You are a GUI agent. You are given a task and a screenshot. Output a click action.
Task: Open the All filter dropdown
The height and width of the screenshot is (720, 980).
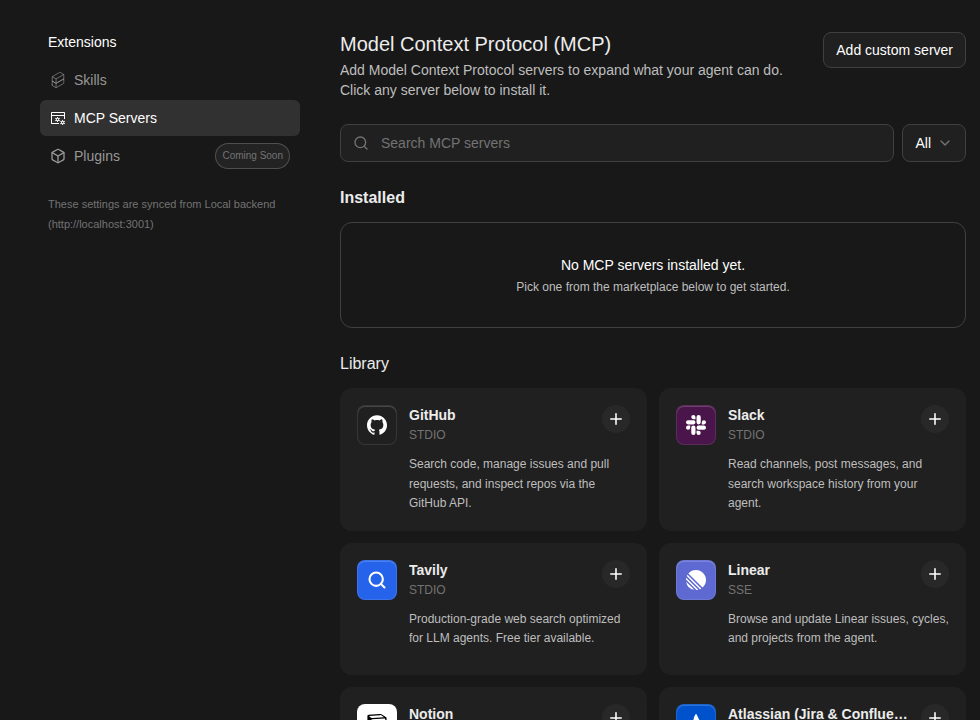coord(933,143)
